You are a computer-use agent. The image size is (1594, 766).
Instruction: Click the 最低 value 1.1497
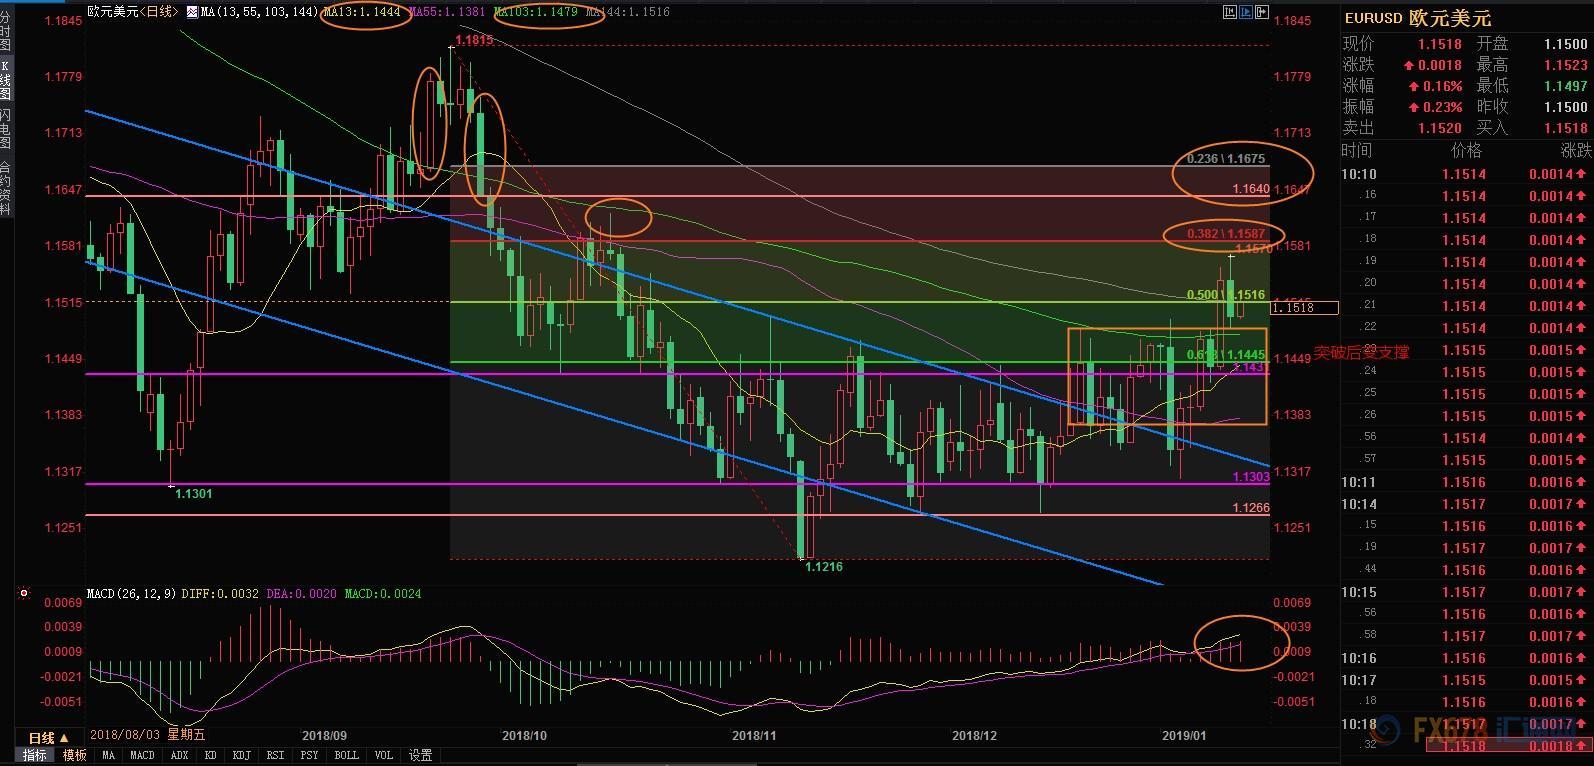1565,86
